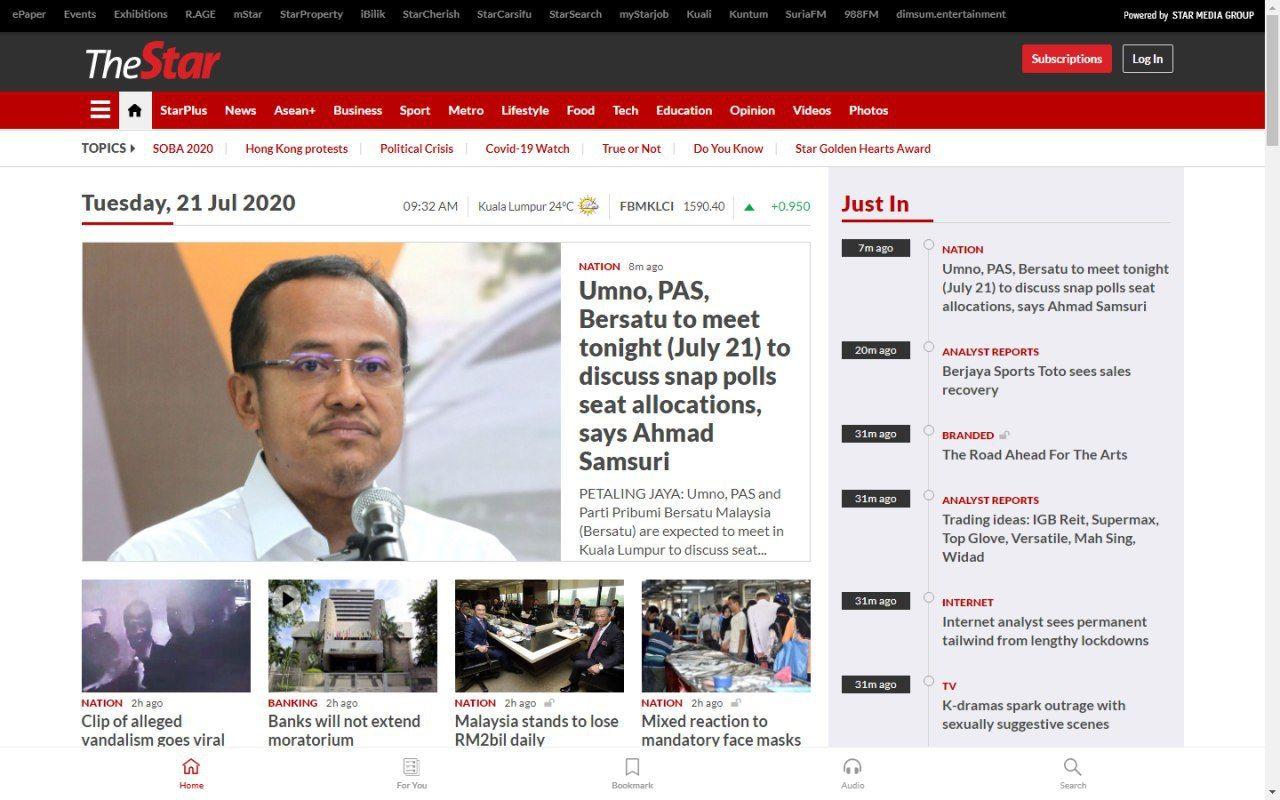Click the Home icon in bottom bar
The image size is (1280, 800).
point(191,767)
